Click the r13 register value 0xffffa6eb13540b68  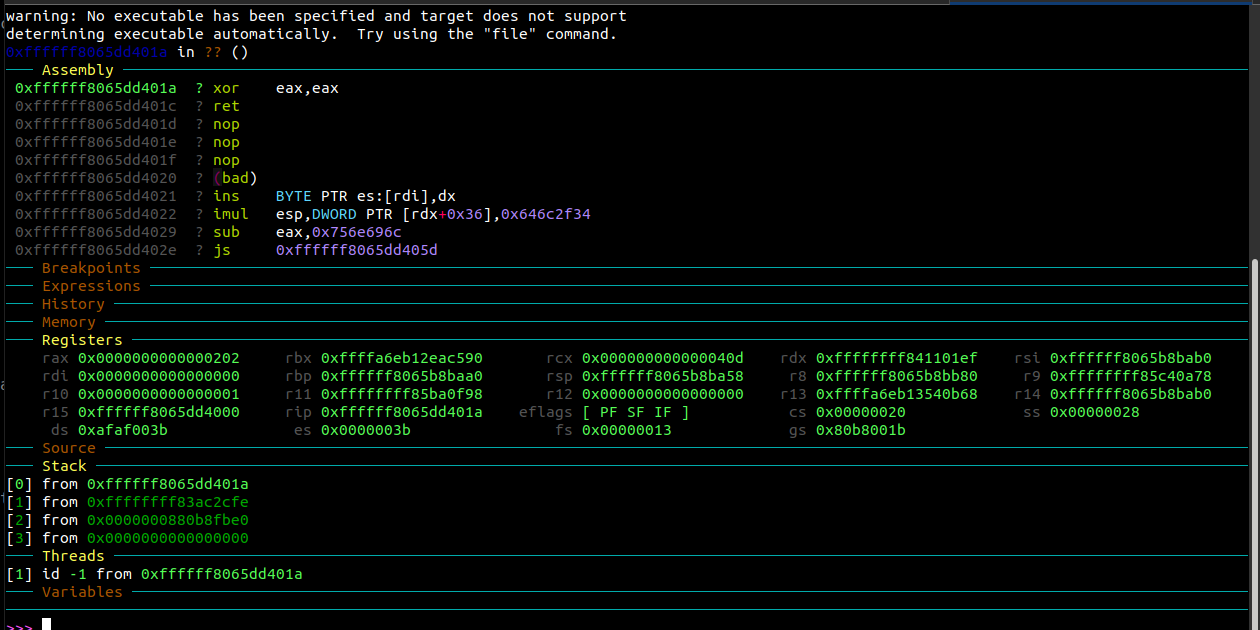tap(897, 394)
